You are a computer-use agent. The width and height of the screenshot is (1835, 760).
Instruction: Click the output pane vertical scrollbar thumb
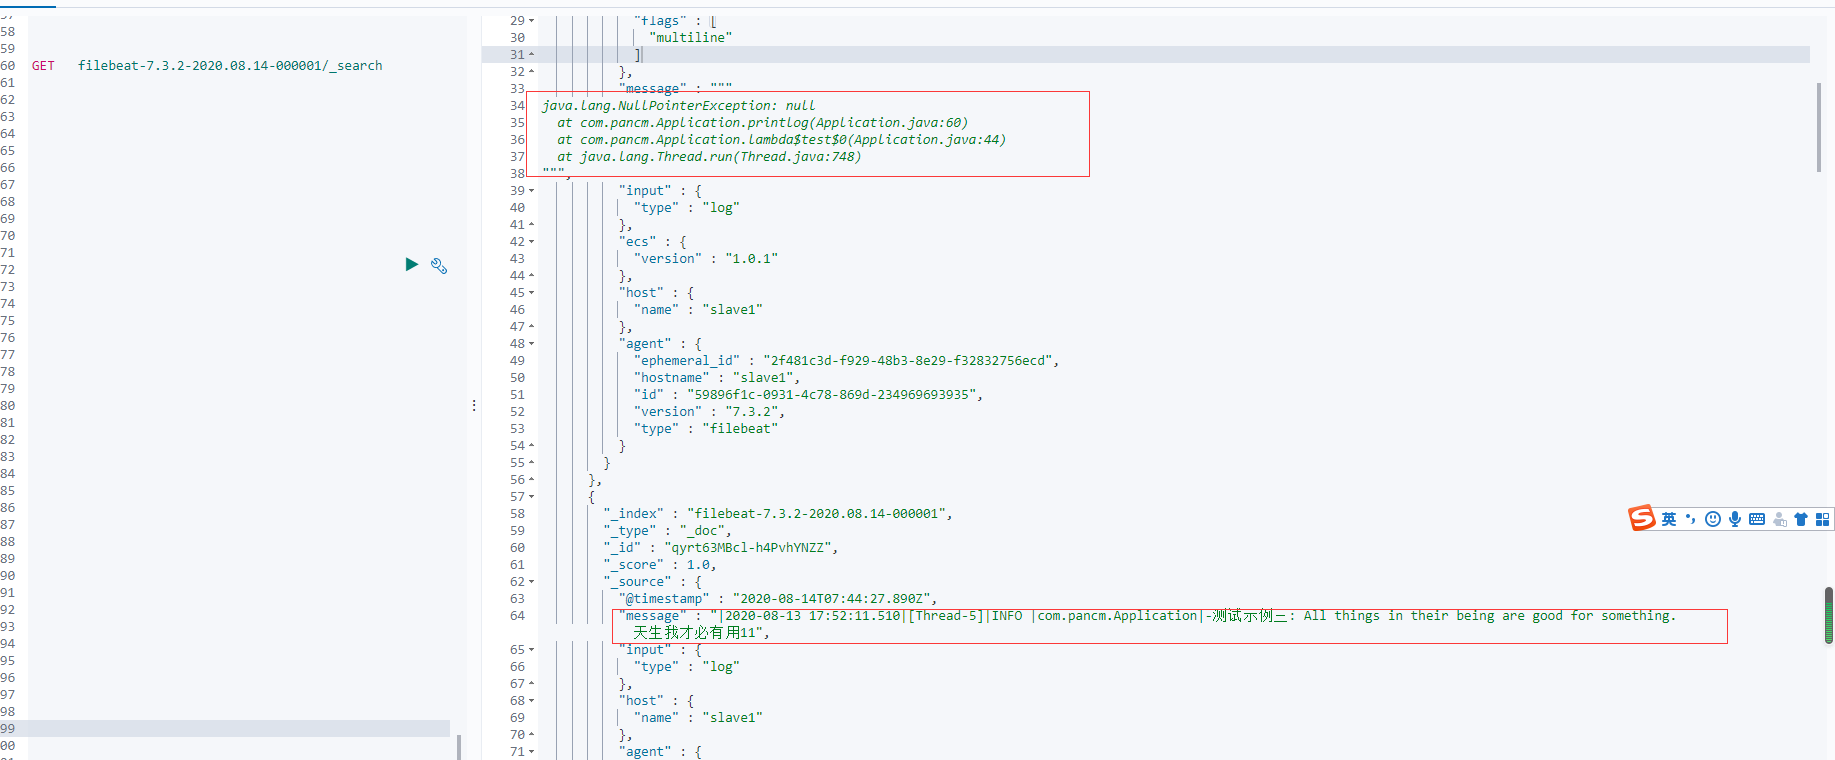1819,126
